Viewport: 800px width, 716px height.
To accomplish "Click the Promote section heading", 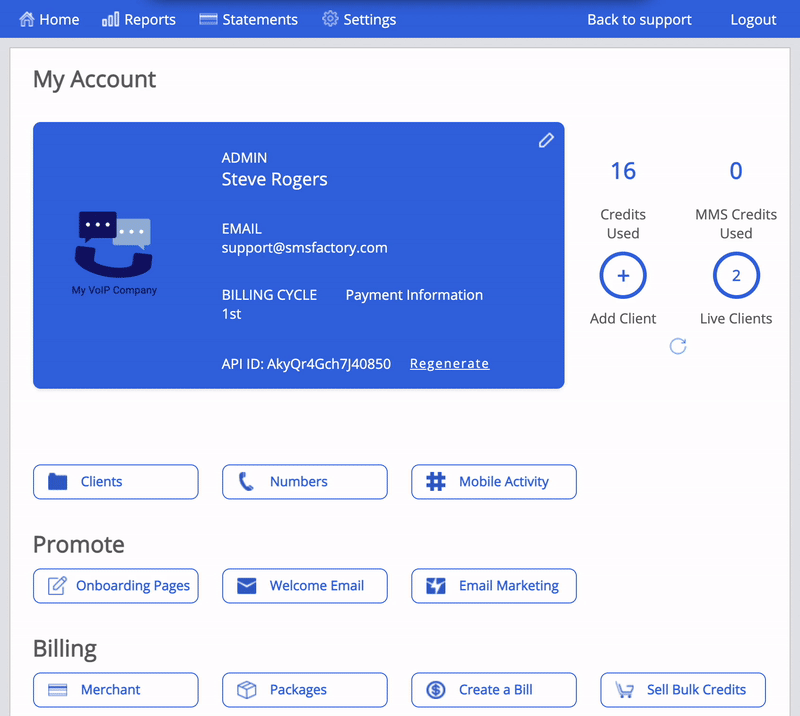I will [79, 545].
